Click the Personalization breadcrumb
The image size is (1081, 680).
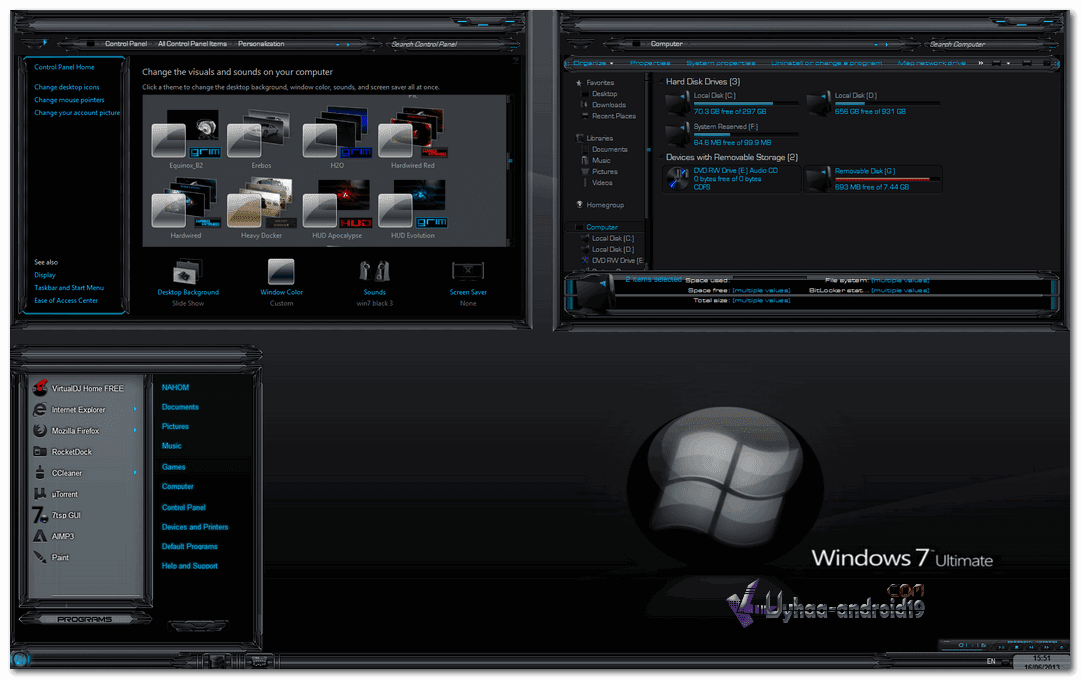(261, 43)
